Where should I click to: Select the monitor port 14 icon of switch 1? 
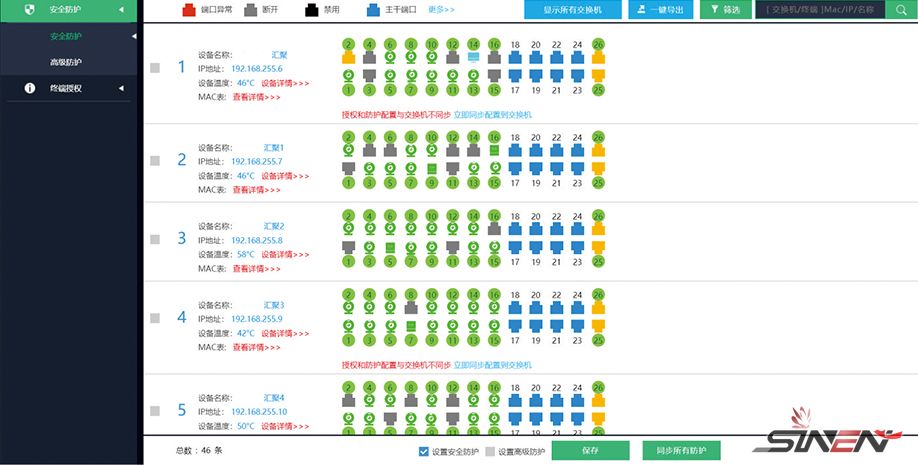pyautogui.click(x=474, y=57)
